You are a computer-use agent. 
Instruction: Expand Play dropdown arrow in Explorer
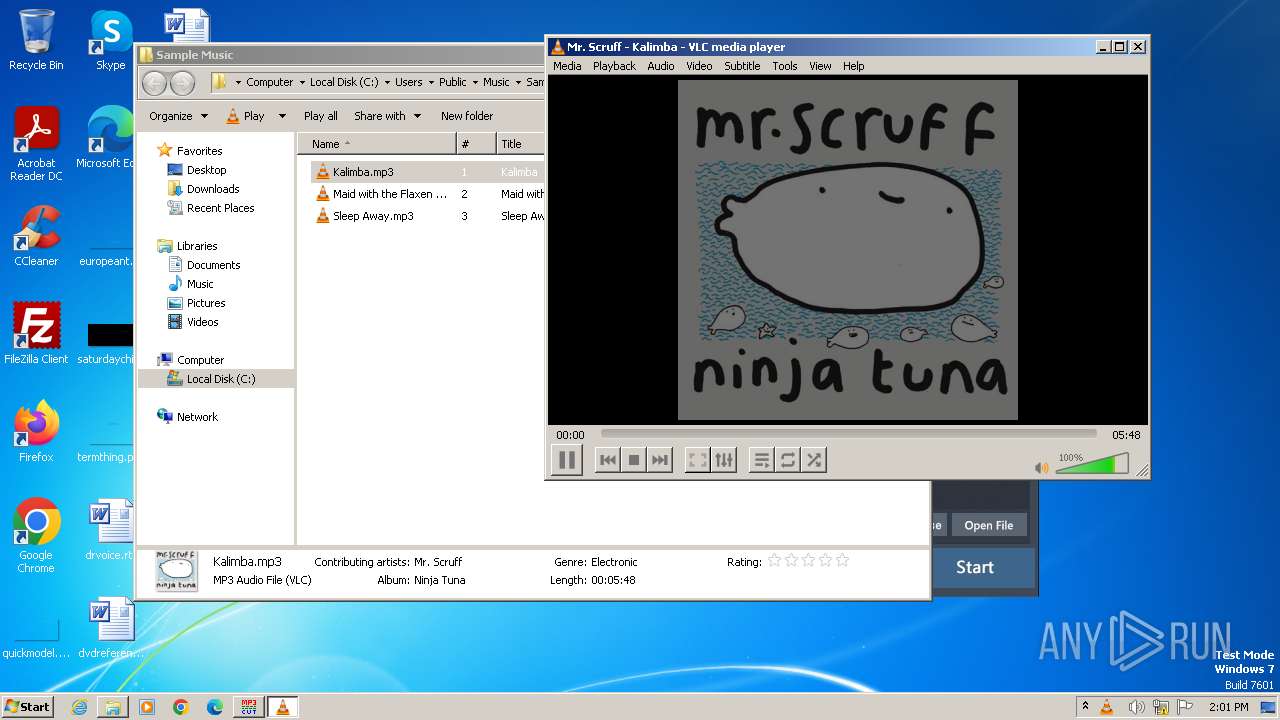click(282, 116)
